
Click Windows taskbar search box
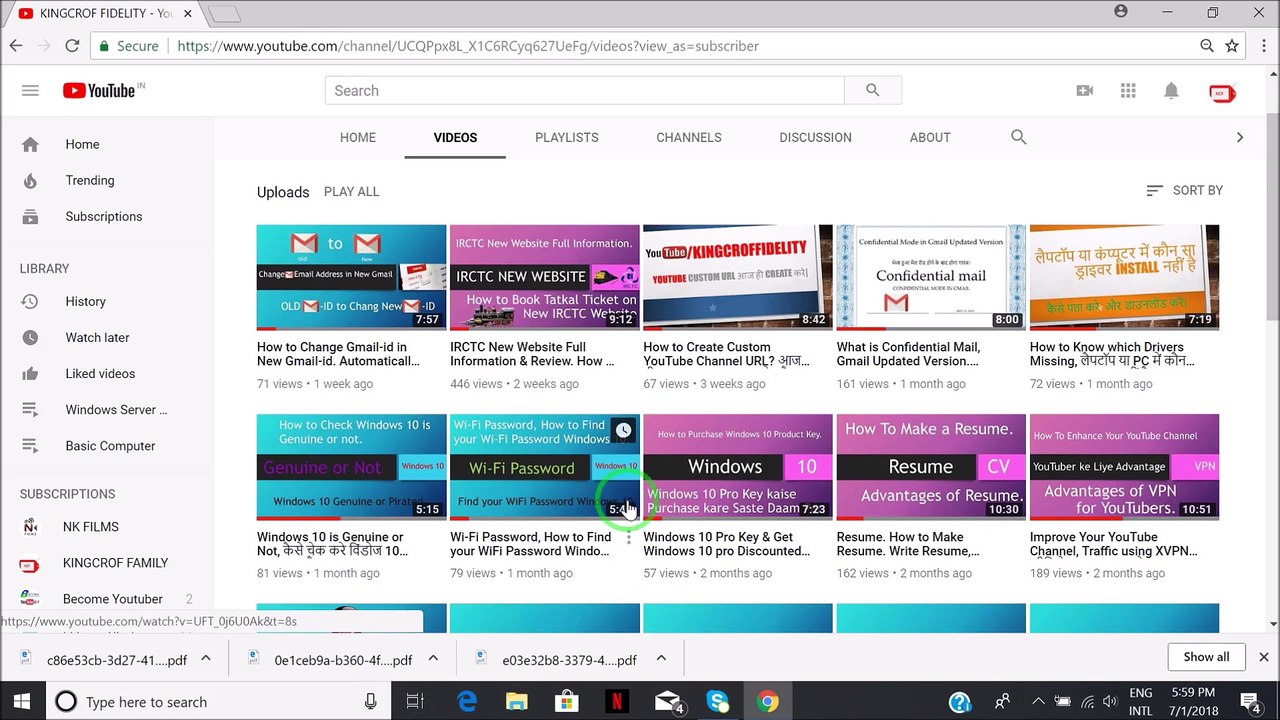coord(218,701)
